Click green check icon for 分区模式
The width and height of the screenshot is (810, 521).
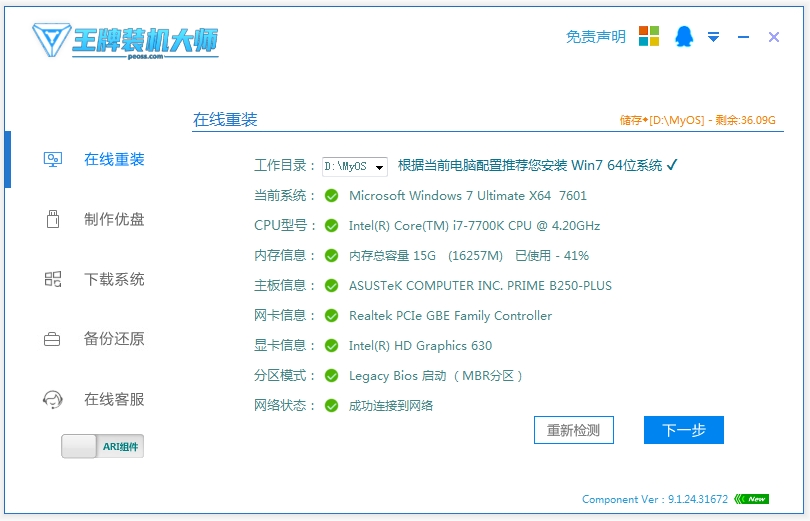(x=332, y=375)
